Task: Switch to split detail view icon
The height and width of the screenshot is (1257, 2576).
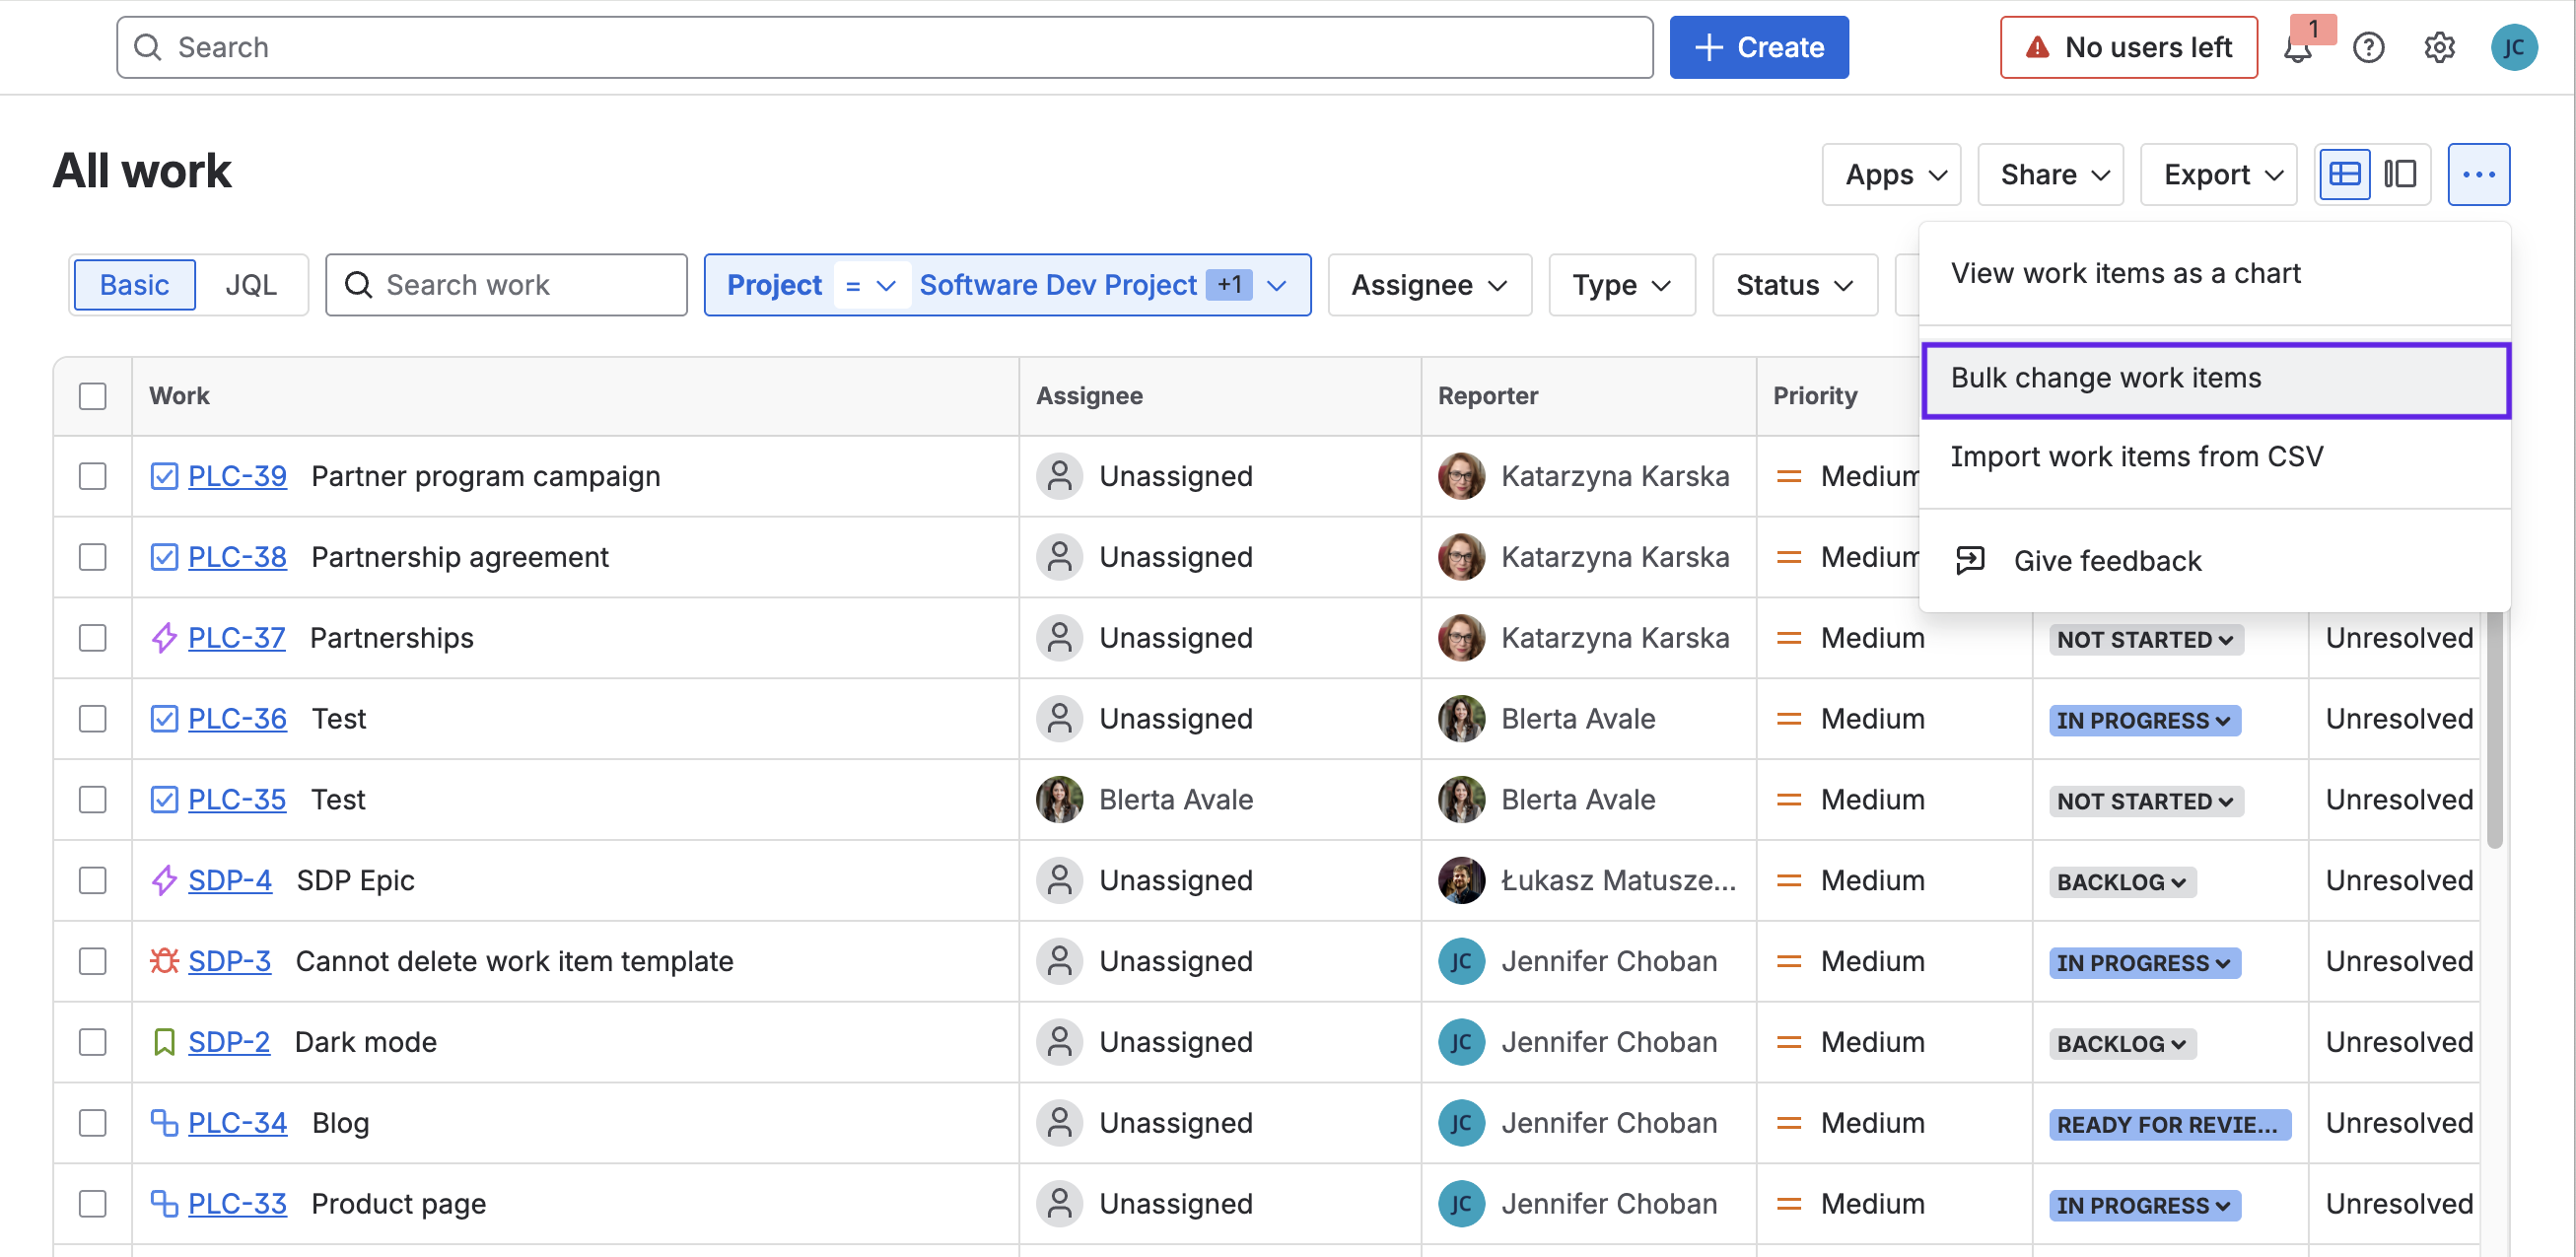Action: click(2400, 174)
